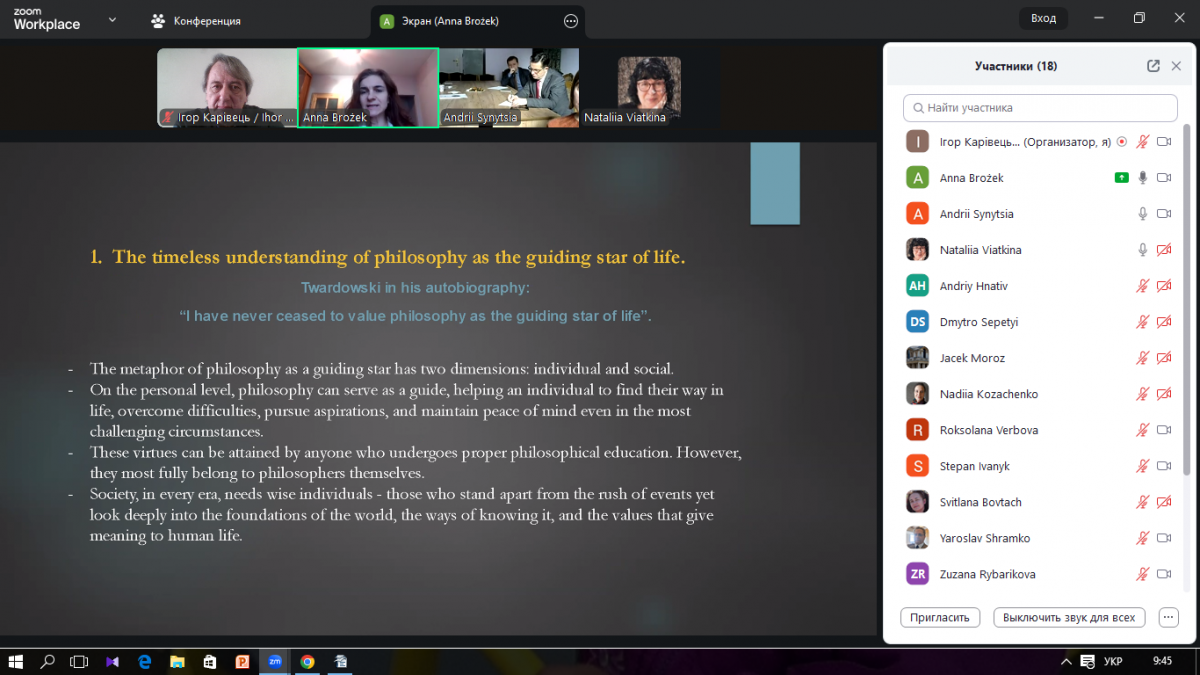
Task: Open the Zoom Workplace dropdown arrow
Action: (x=111, y=20)
